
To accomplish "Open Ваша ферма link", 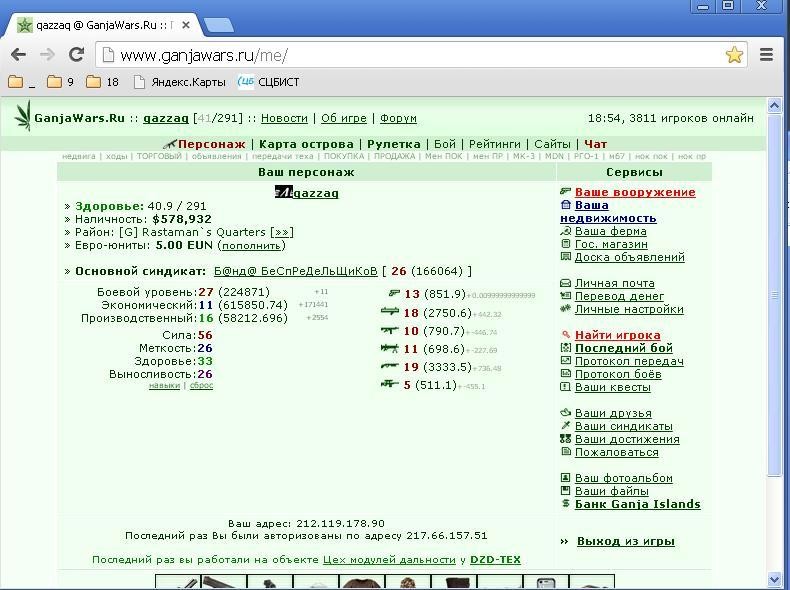I will [611, 231].
